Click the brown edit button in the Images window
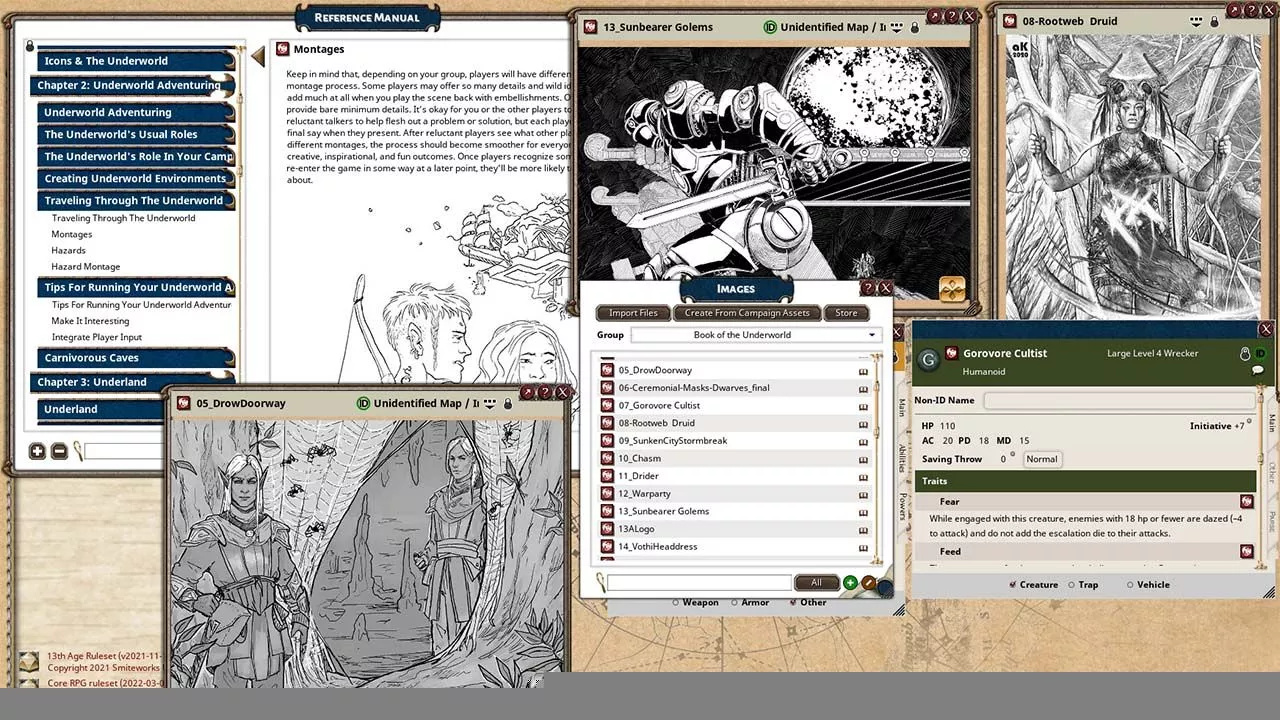The width and height of the screenshot is (1280, 720). click(x=868, y=583)
